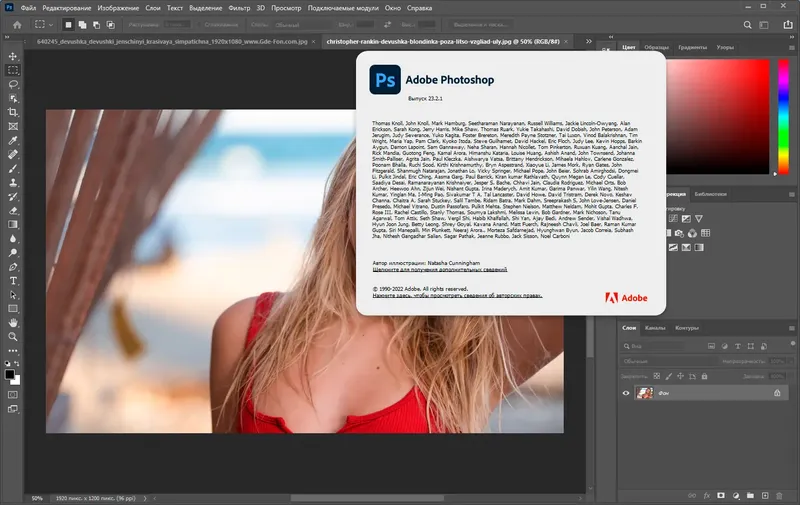This screenshot has height=505, width=800.
Task: Select the Horizontal Type tool
Action: 13,281
